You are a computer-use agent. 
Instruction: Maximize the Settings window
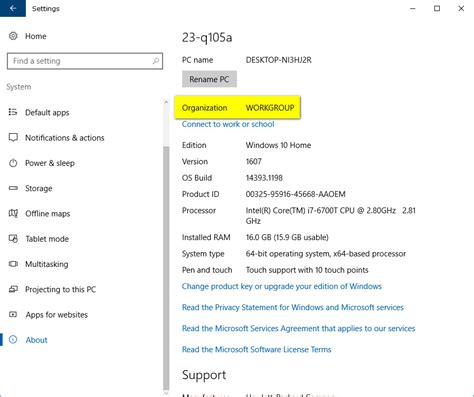437,8
